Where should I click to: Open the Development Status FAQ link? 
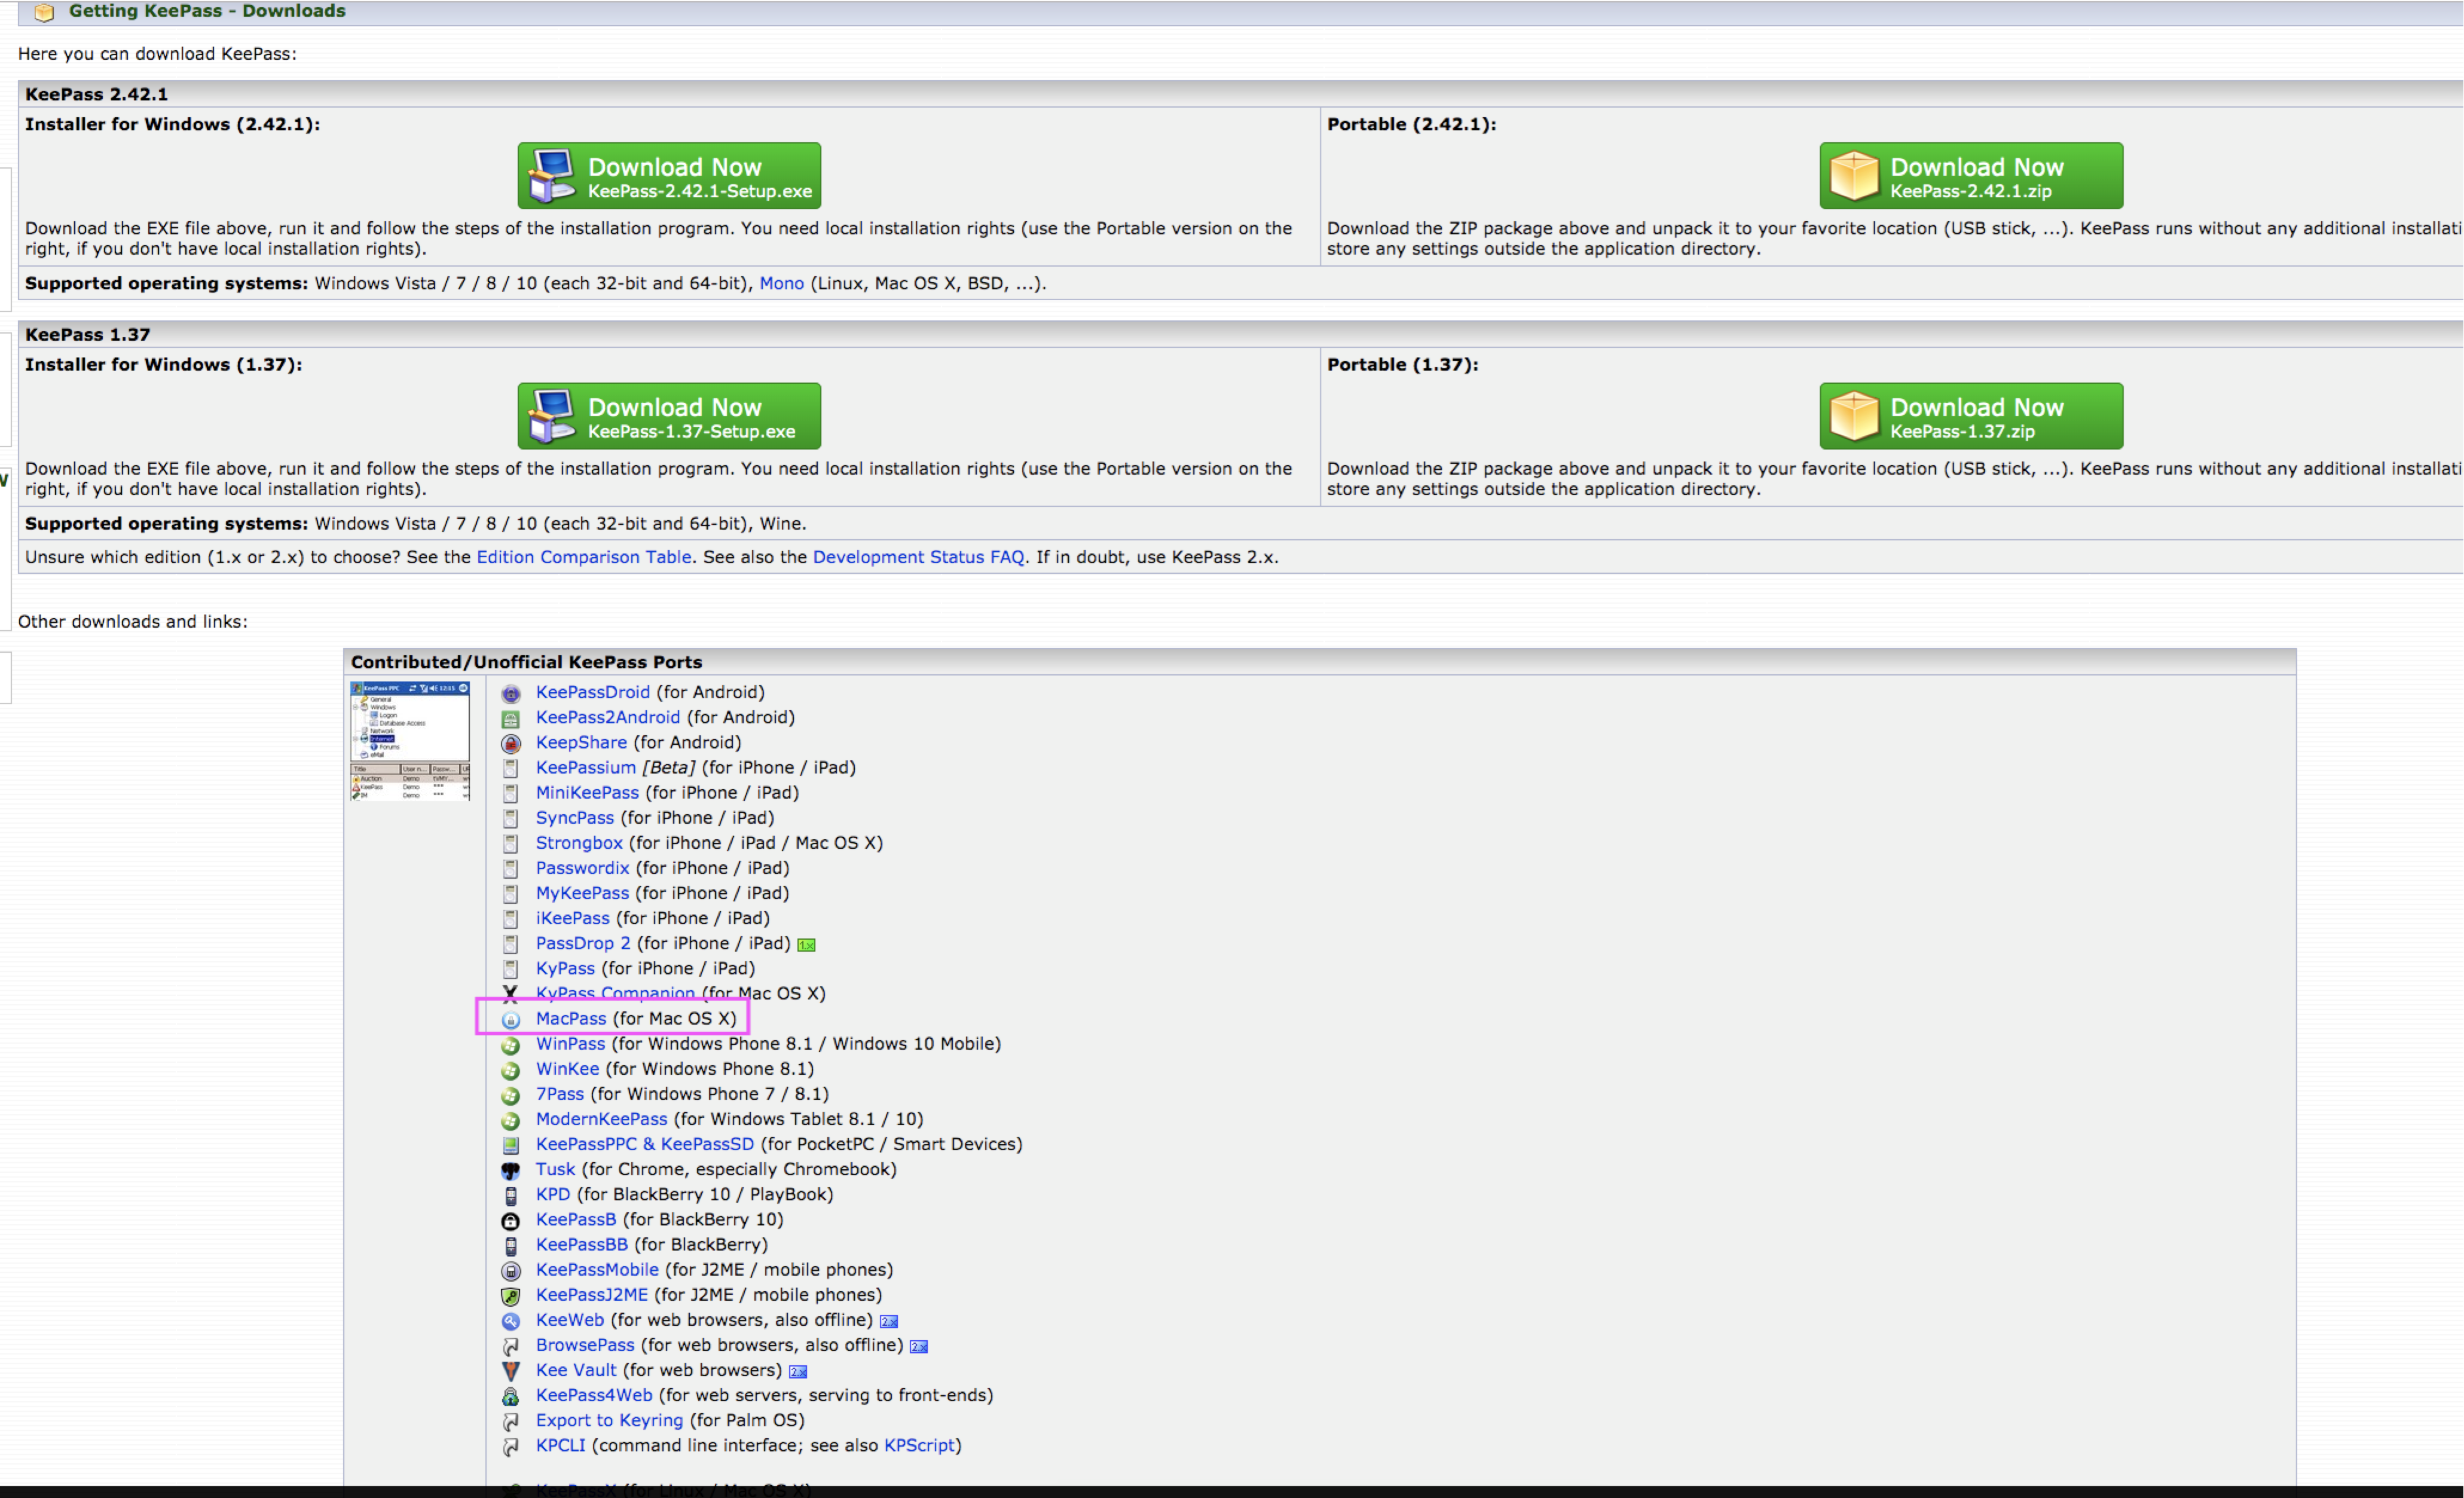coord(918,557)
